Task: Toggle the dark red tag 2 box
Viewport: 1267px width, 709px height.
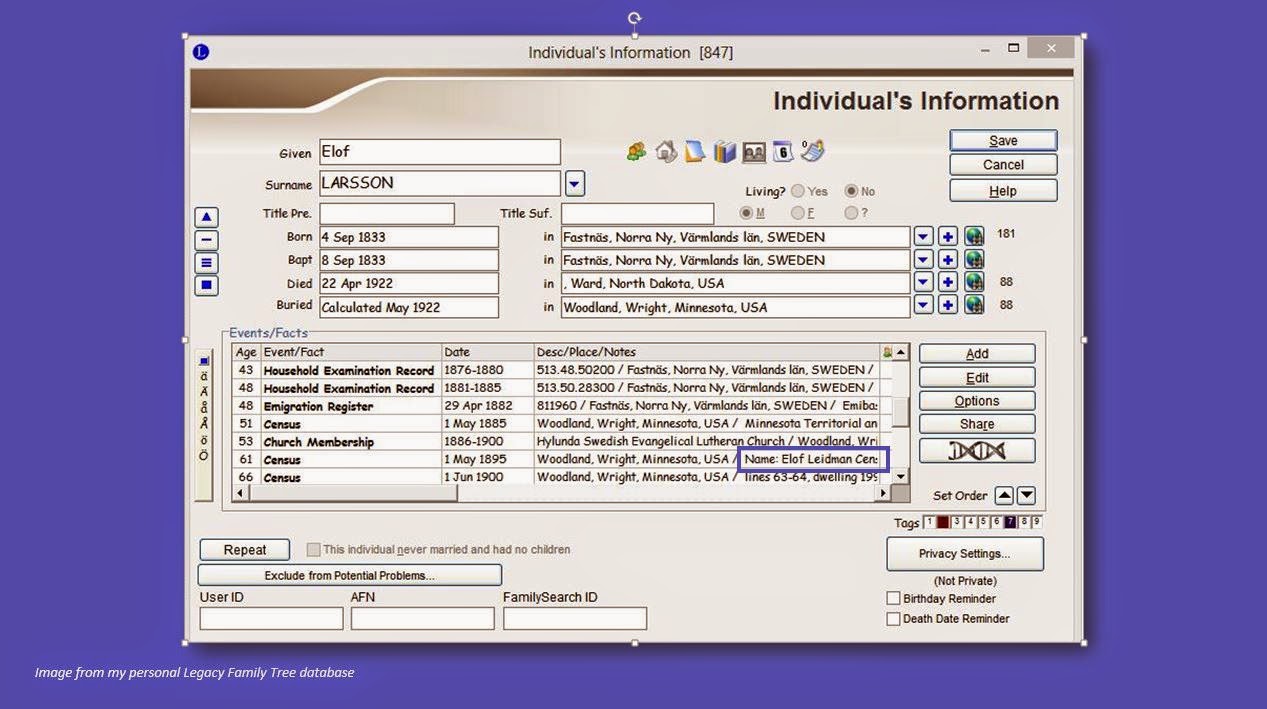Action: coord(943,523)
